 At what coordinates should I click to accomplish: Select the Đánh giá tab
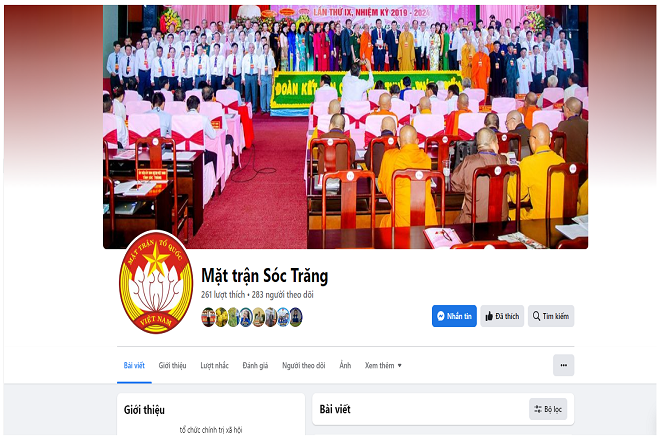pos(255,365)
